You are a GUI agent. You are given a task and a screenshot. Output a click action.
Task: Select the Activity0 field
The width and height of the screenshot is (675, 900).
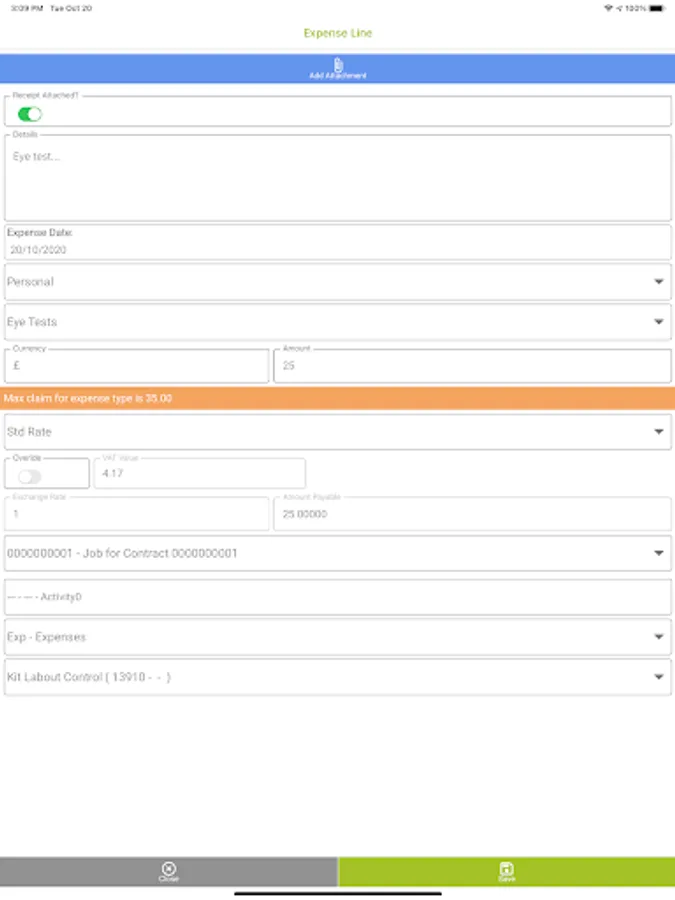337,597
